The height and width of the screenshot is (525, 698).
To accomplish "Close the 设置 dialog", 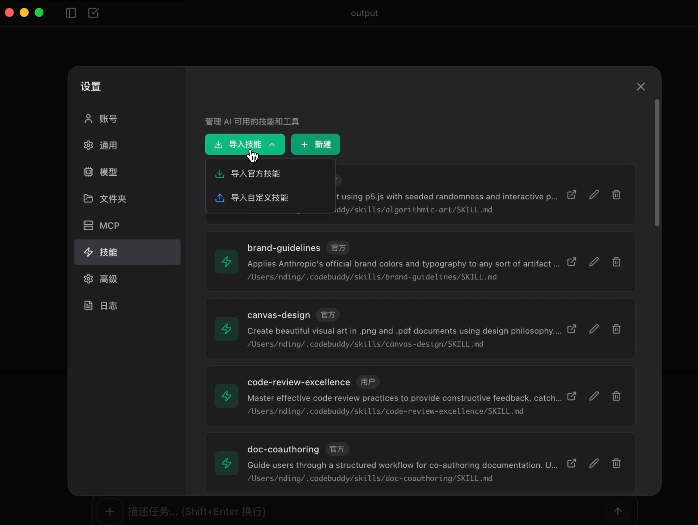I will point(641,87).
